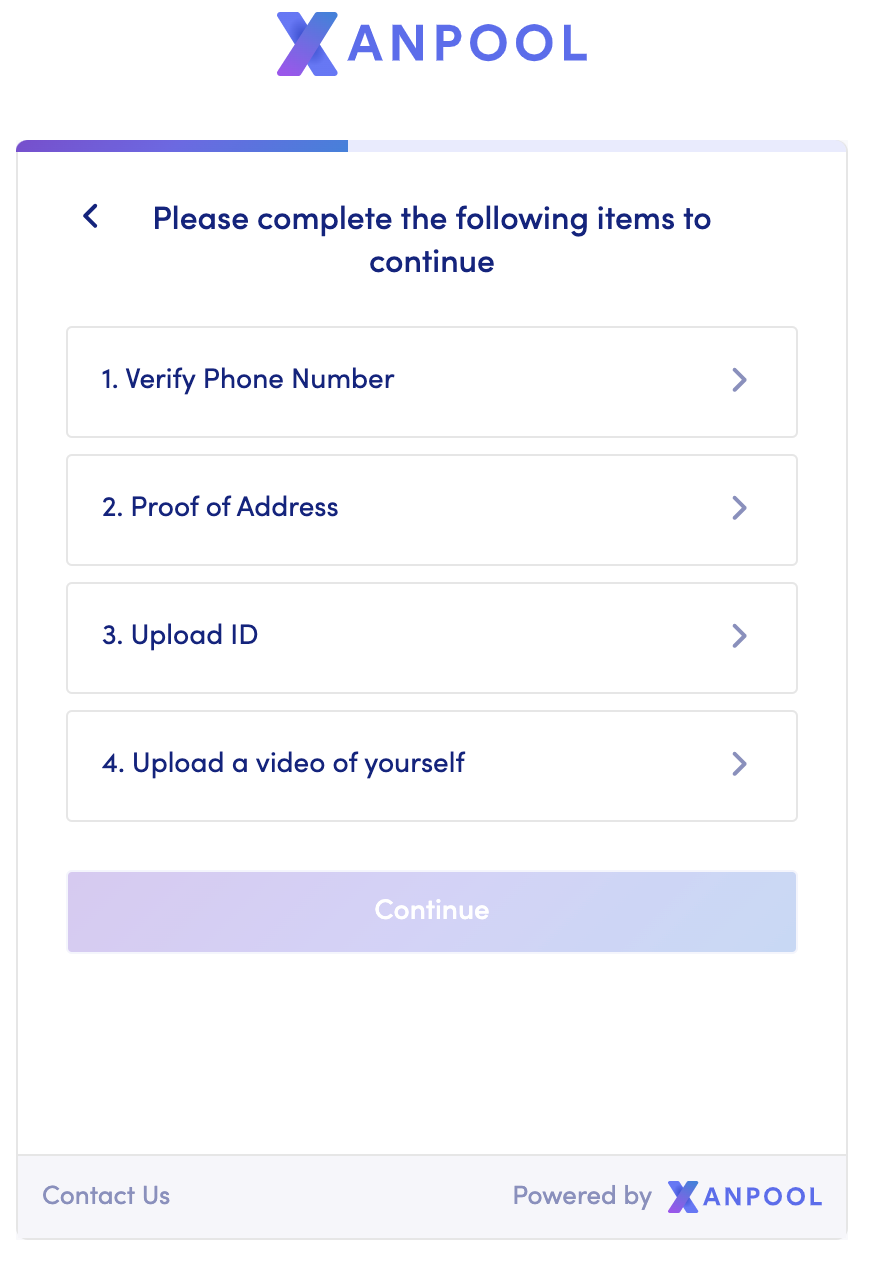
Task: Open Proof of Address via its chevron
Action: click(x=739, y=508)
